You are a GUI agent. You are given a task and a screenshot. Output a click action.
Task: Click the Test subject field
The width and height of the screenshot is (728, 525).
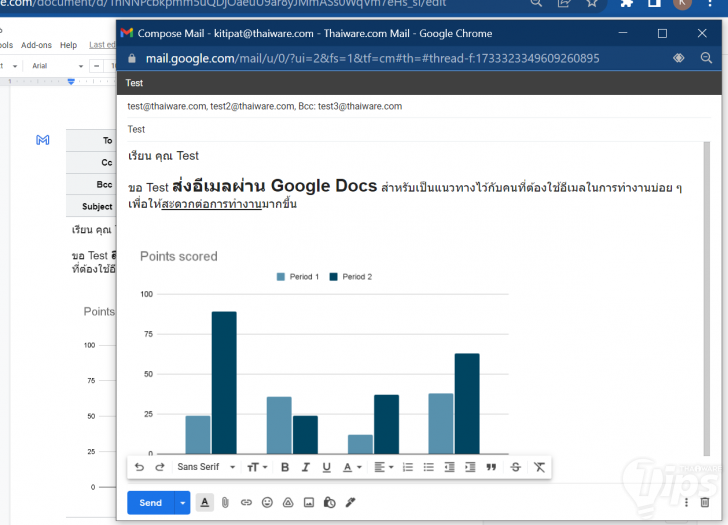point(418,130)
